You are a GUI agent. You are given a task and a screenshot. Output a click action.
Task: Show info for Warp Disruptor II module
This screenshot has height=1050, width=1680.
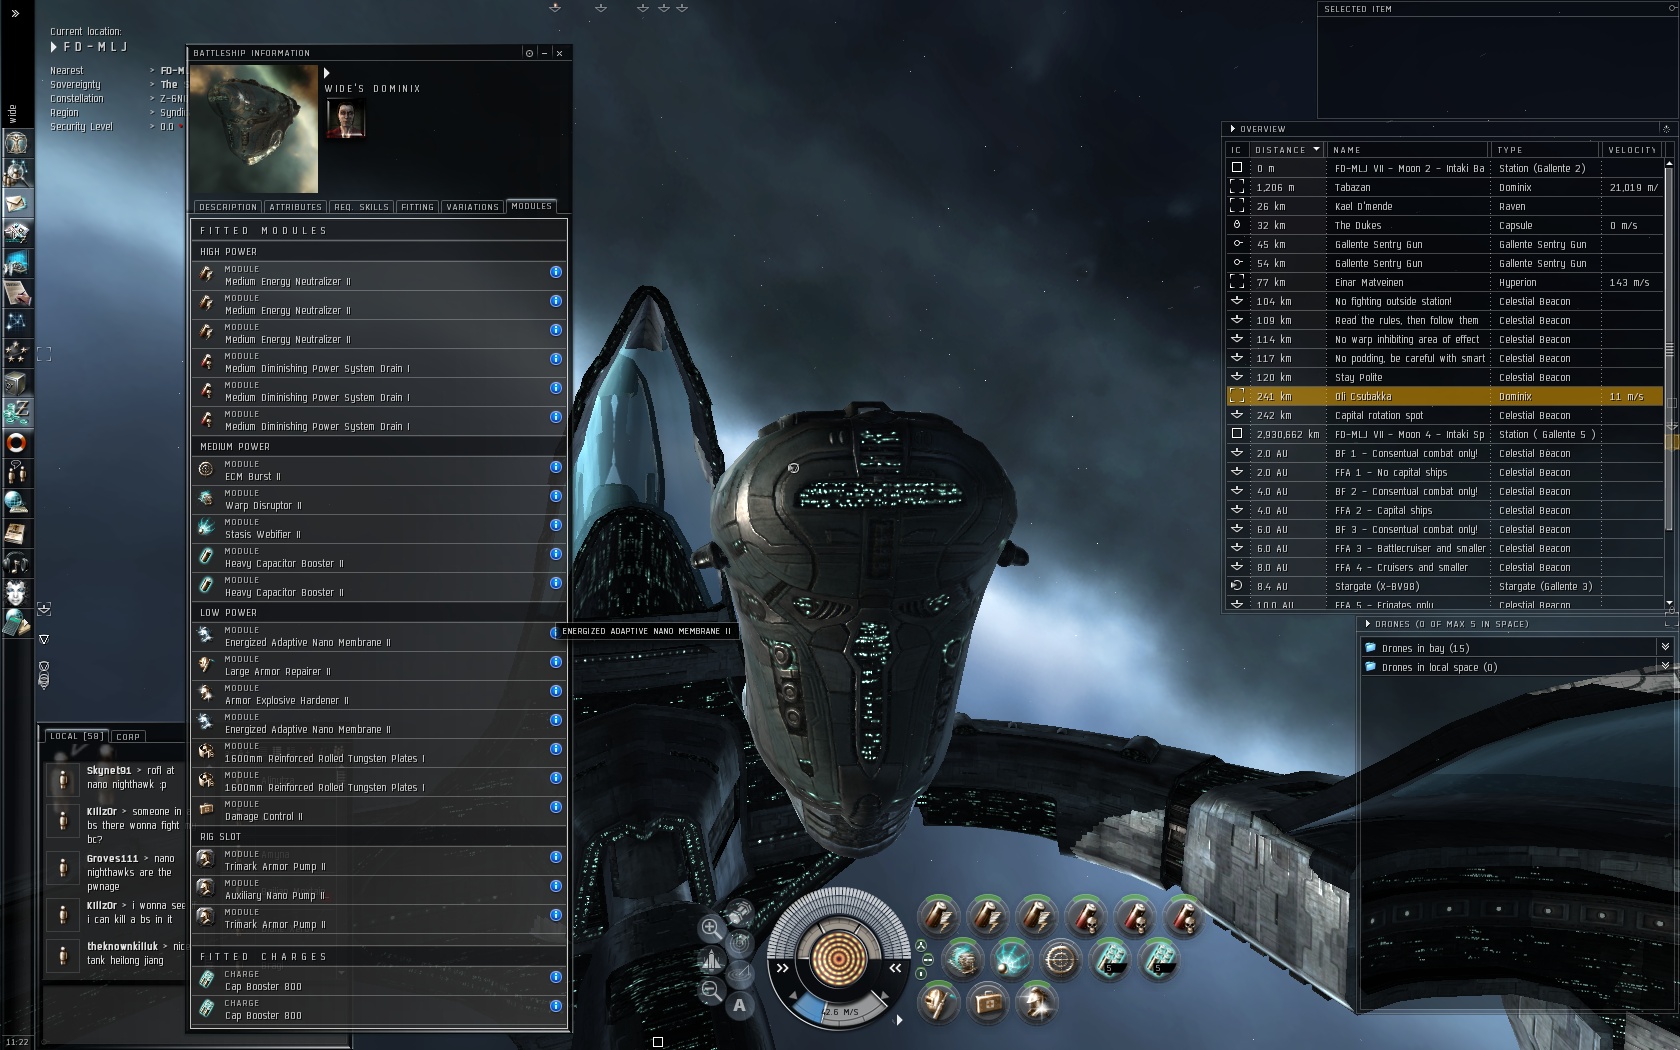coord(556,496)
